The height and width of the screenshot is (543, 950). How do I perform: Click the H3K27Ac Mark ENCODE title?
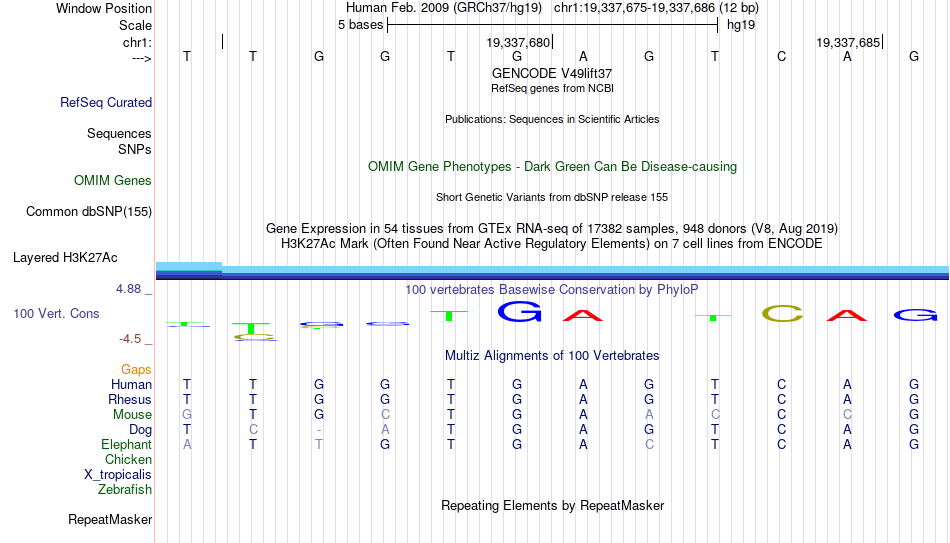(x=552, y=244)
